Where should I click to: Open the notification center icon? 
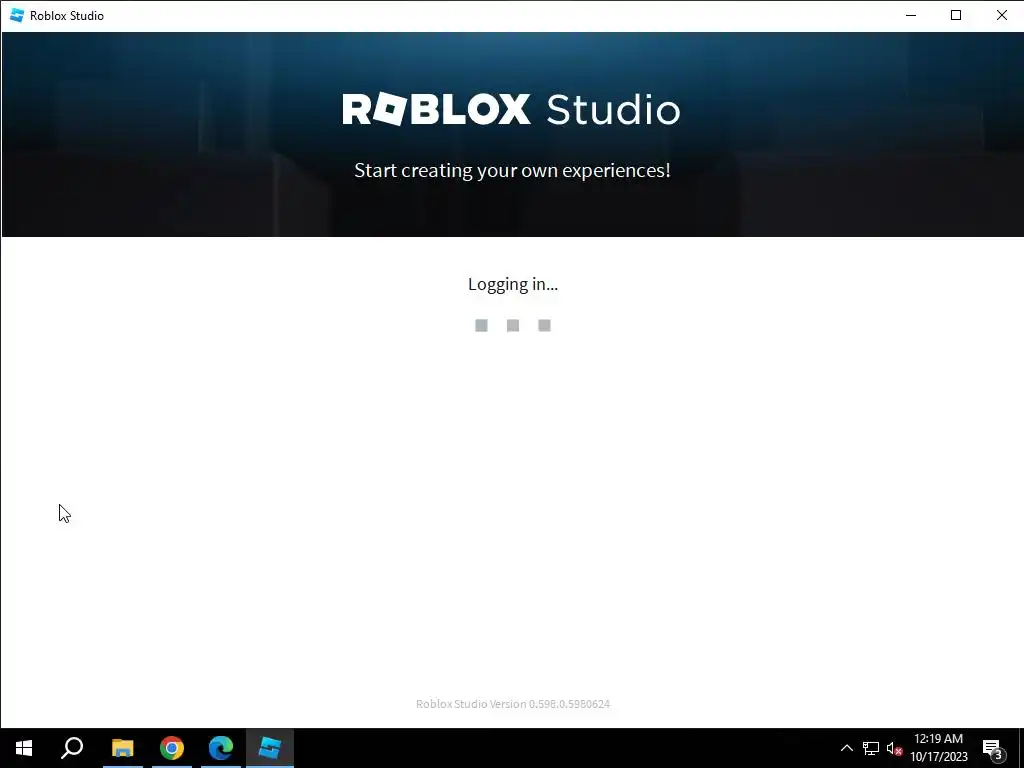click(993, 748)
